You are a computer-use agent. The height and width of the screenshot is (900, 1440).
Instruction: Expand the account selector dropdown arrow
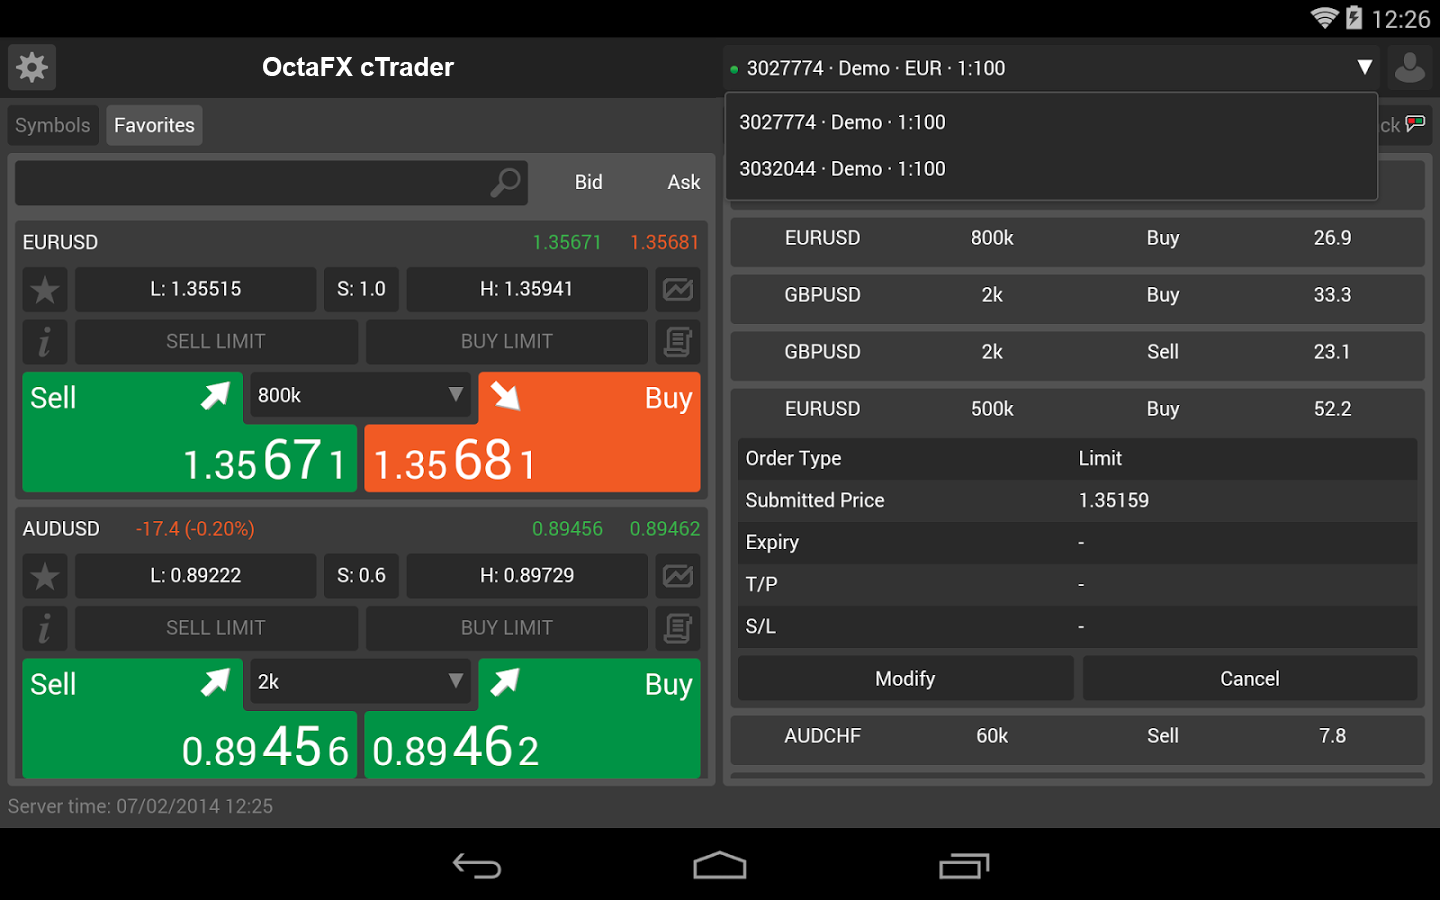[x=1364, y=67]
